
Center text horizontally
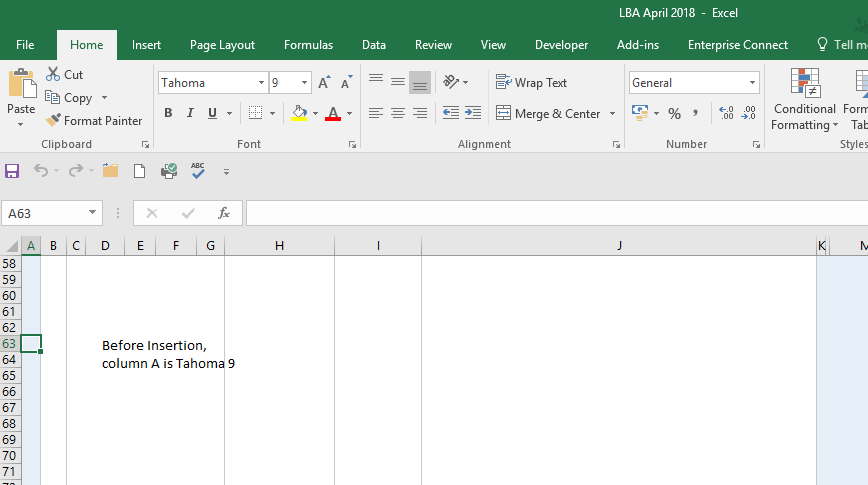397,113
